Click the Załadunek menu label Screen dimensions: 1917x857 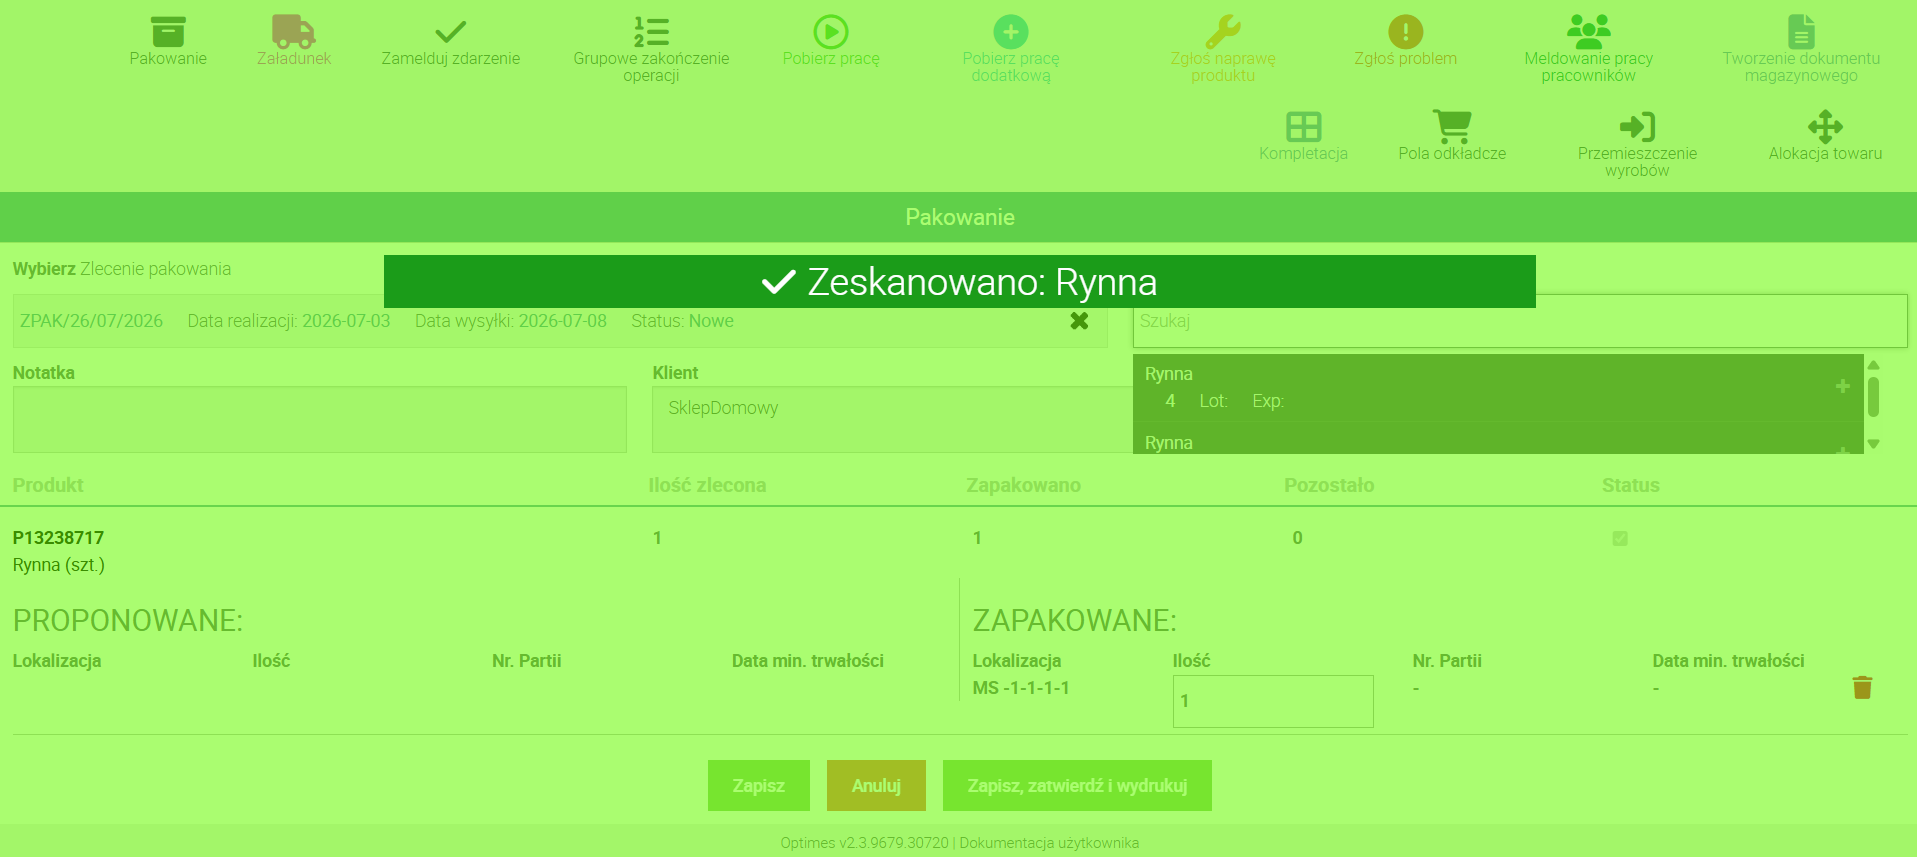coord(294,58)
